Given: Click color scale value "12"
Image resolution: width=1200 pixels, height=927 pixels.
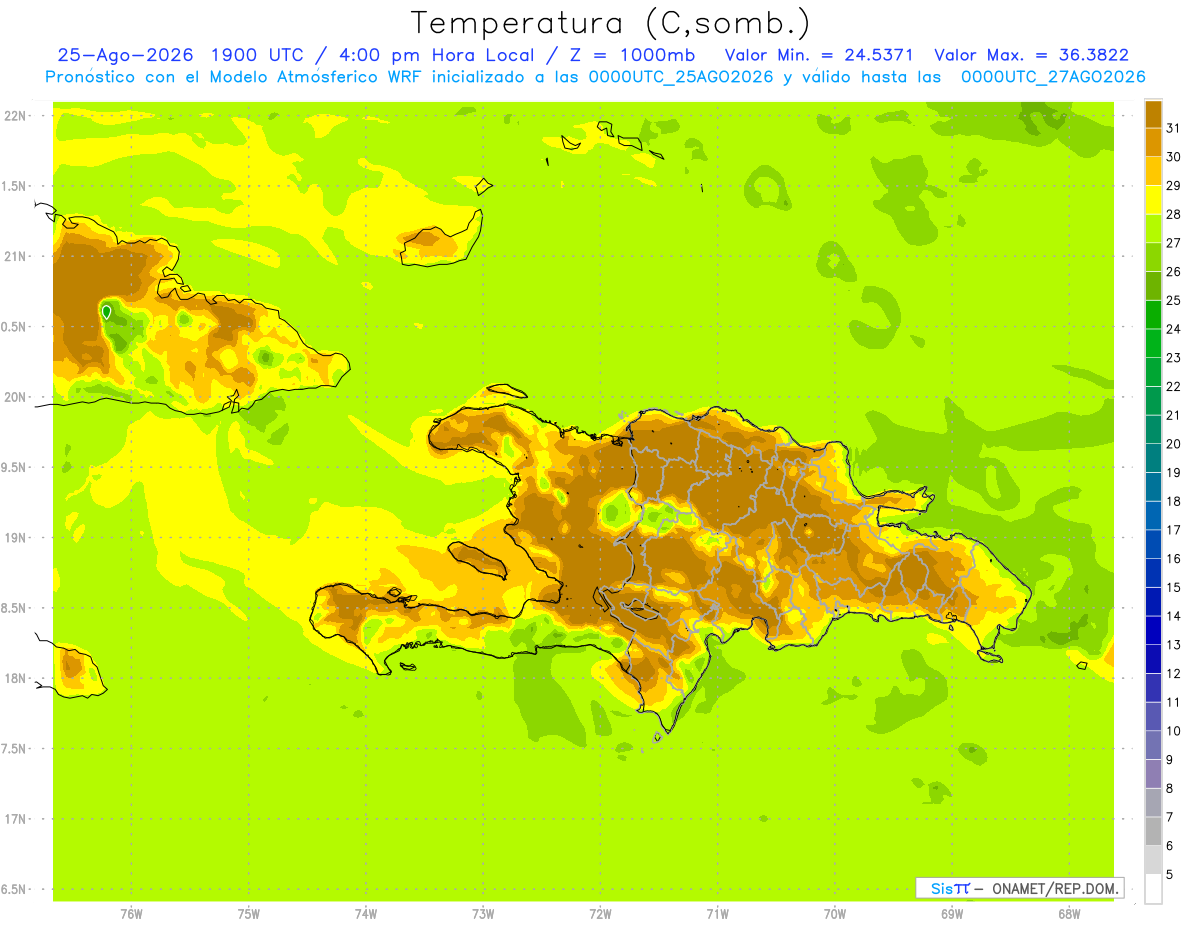Looking at the screenshot, I should pyautogui.click(x=1174, y=673).
